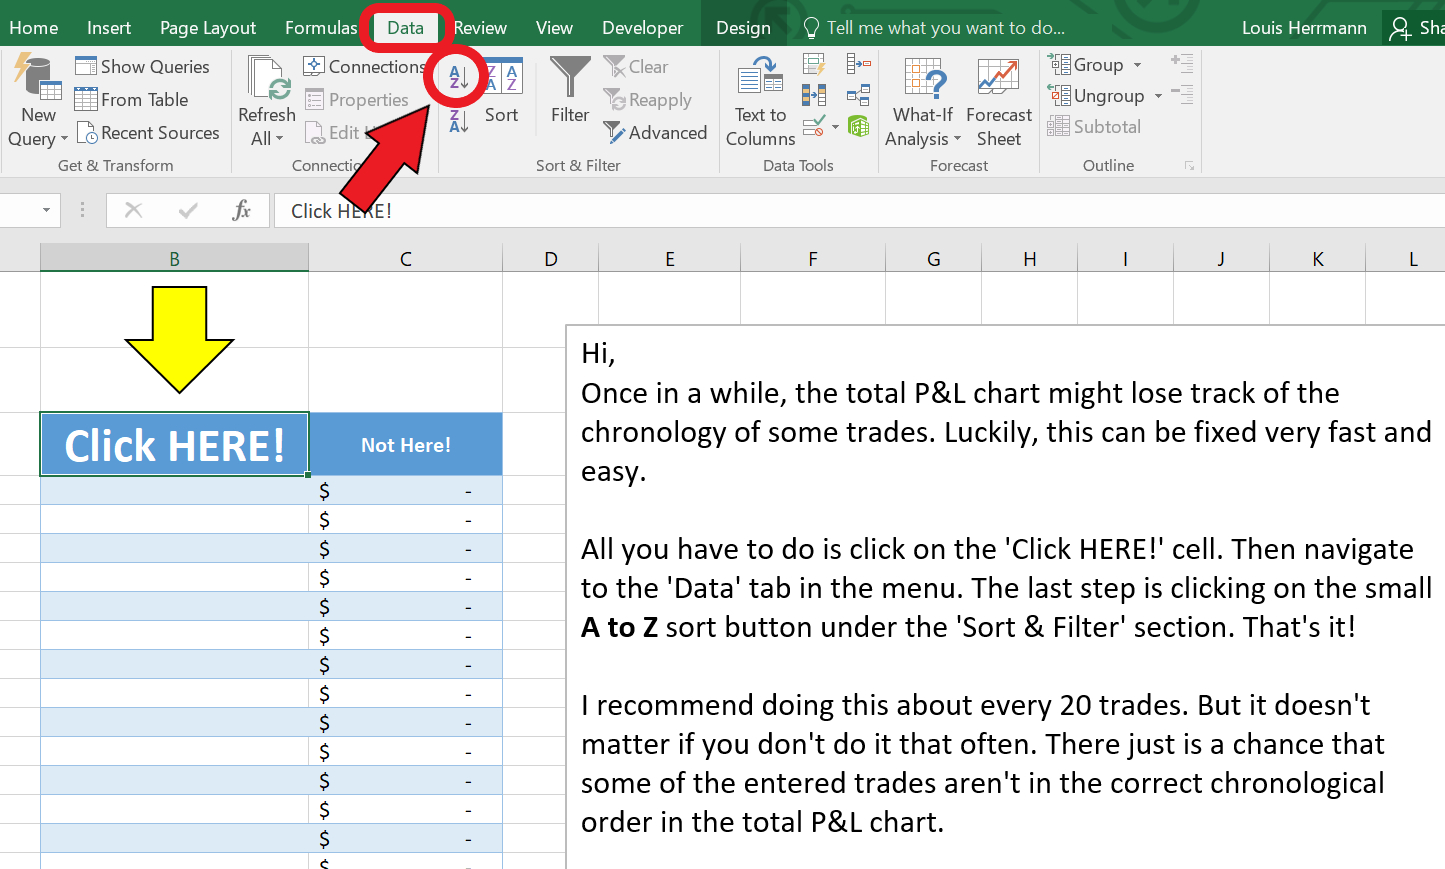Open the Consolidate data tool
This screenshot has width=1445, height=869.
click(858, 66)
